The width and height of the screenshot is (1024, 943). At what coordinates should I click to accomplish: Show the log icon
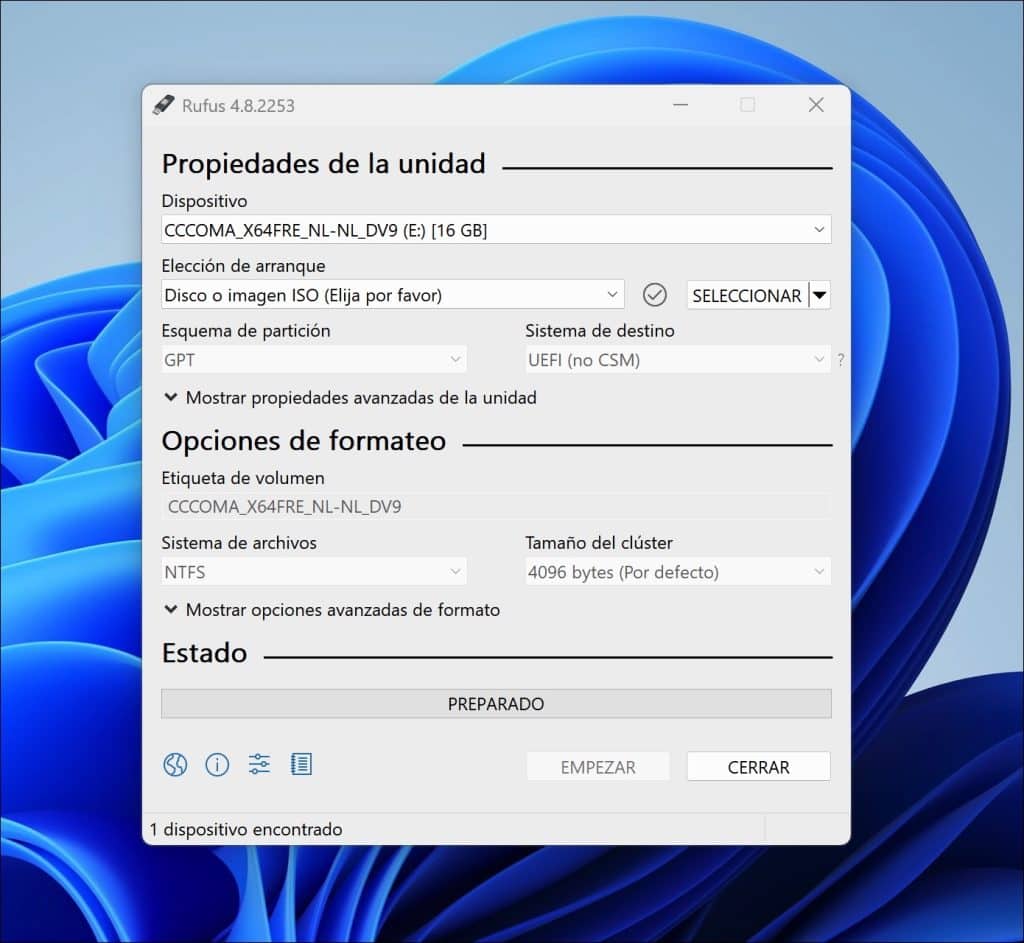pos(301,764)
